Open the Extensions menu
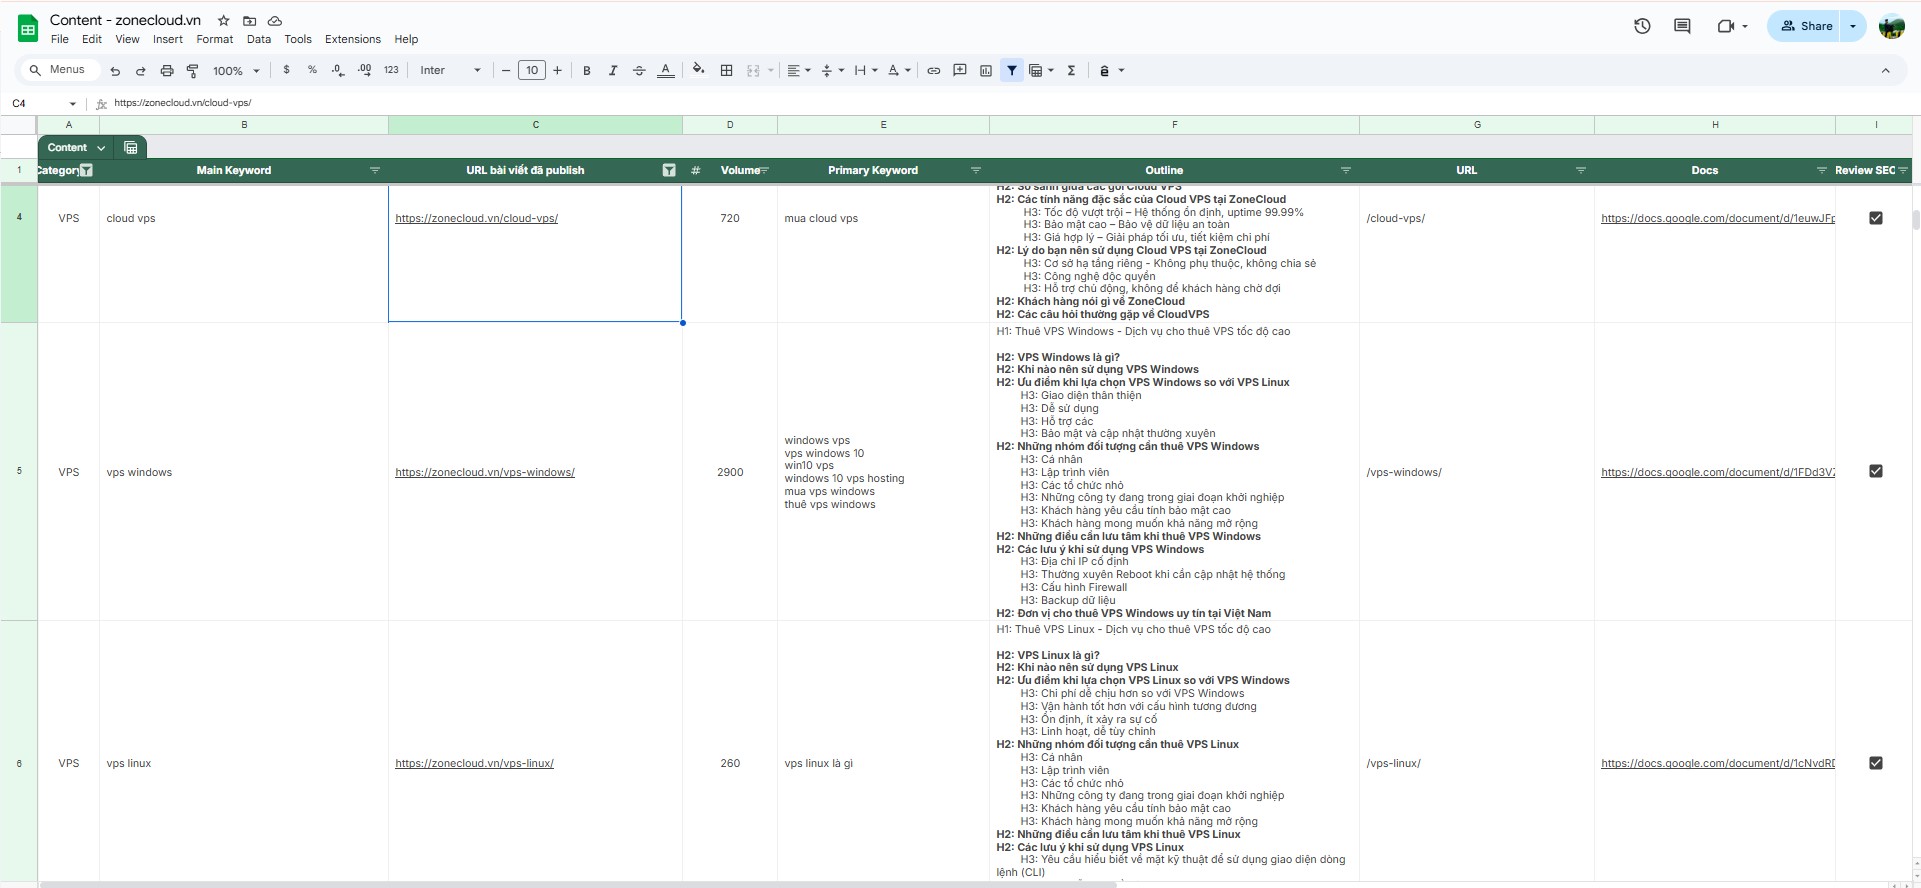 353,39
